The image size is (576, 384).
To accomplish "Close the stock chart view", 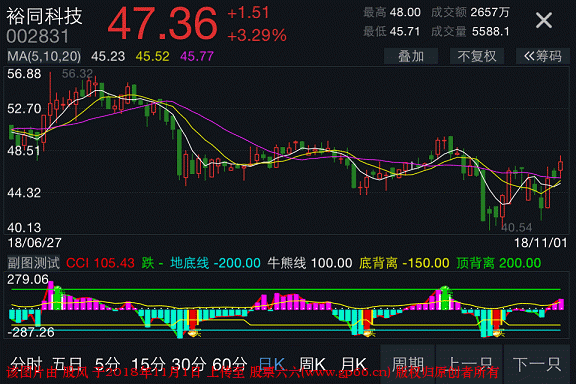I will [544, 20].
